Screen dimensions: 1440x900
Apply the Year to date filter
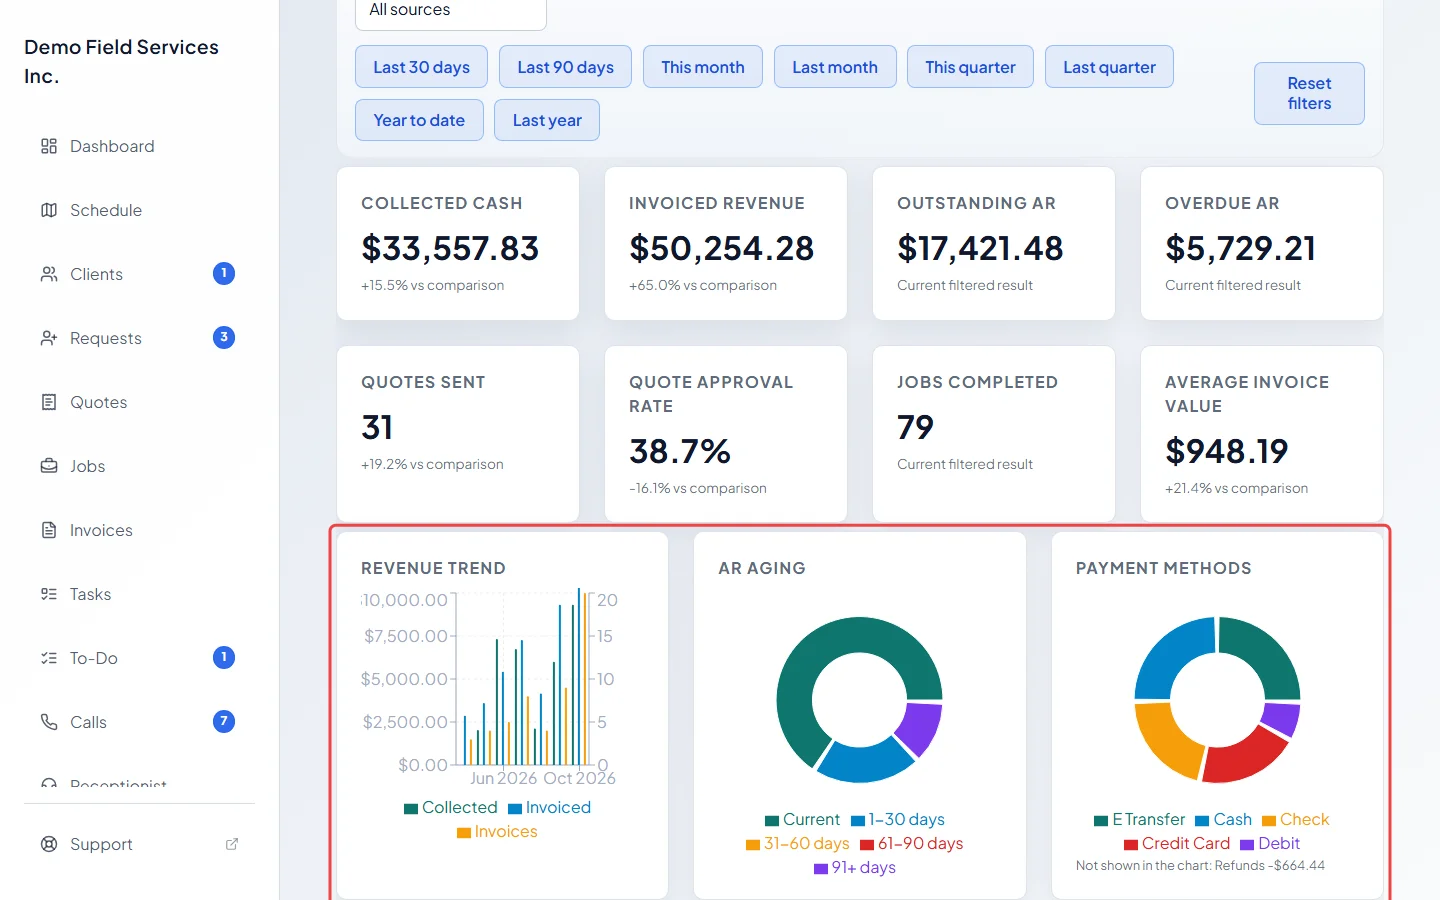(419, 120)
